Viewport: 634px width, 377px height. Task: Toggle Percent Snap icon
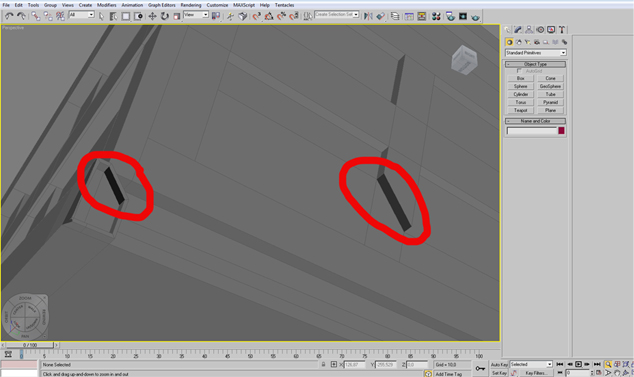click(x=281, y=16)
